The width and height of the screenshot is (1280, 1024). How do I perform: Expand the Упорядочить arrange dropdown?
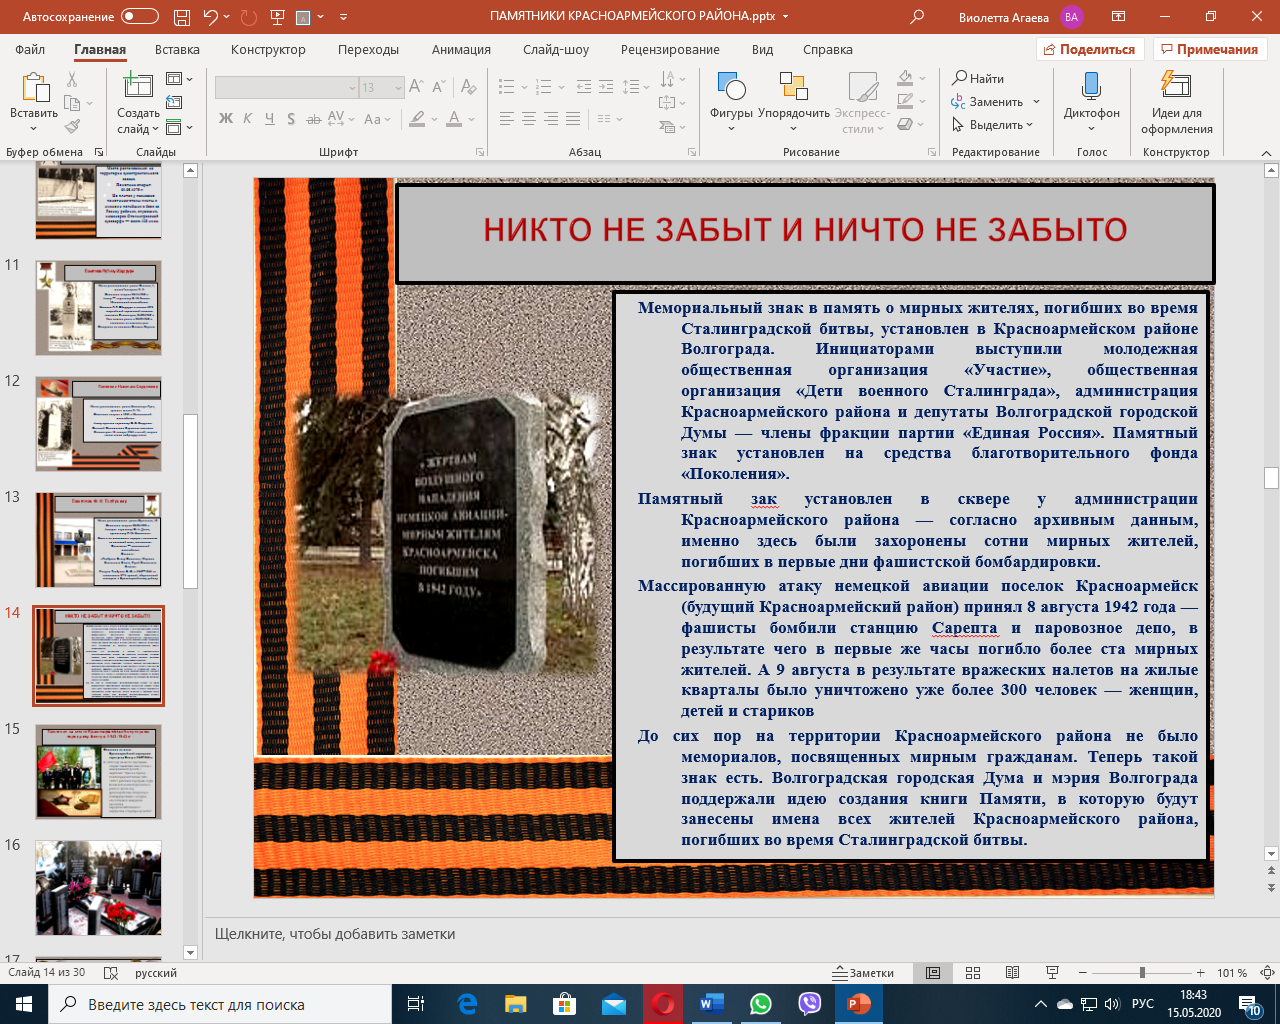click(794, 100)
